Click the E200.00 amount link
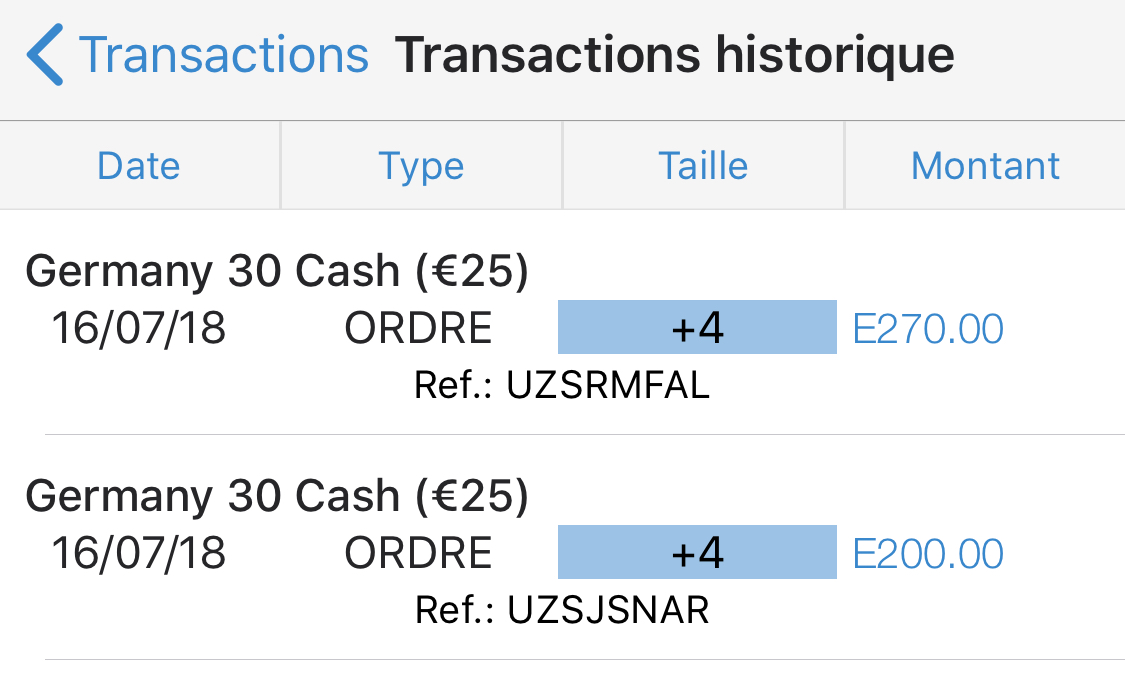Viewport: 1125px width, 676px height. [928, 553]
